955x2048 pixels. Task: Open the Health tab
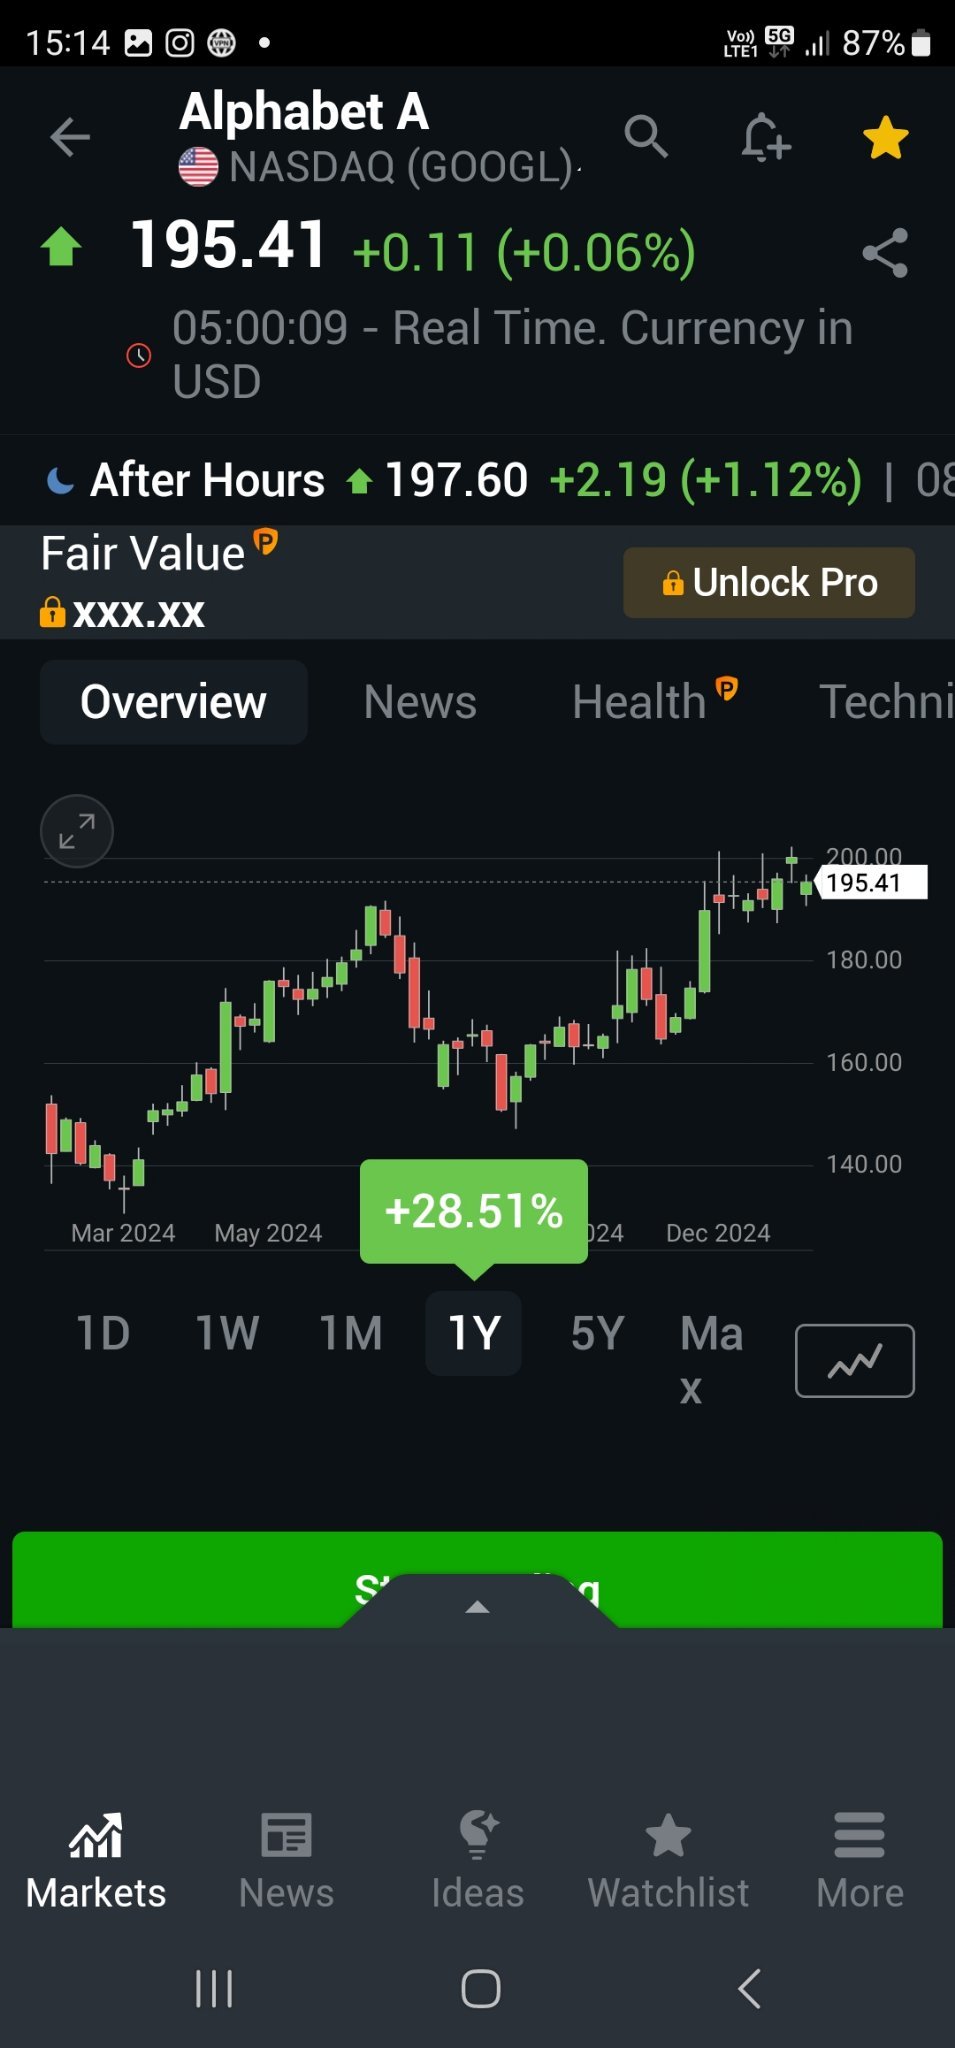tap(639, 702)
